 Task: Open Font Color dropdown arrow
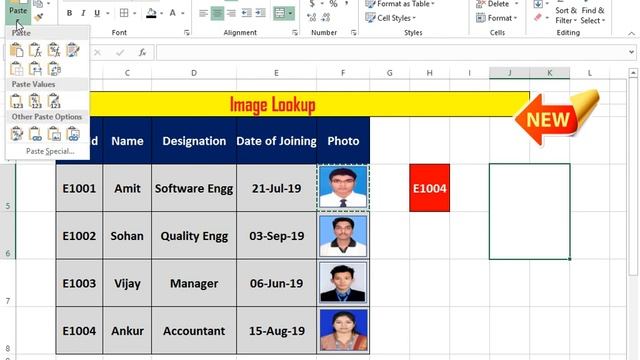182,13
